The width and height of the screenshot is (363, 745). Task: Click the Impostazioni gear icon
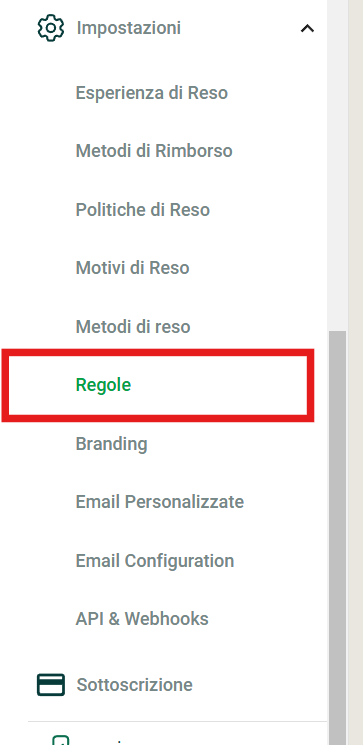[x=50, y=28]
